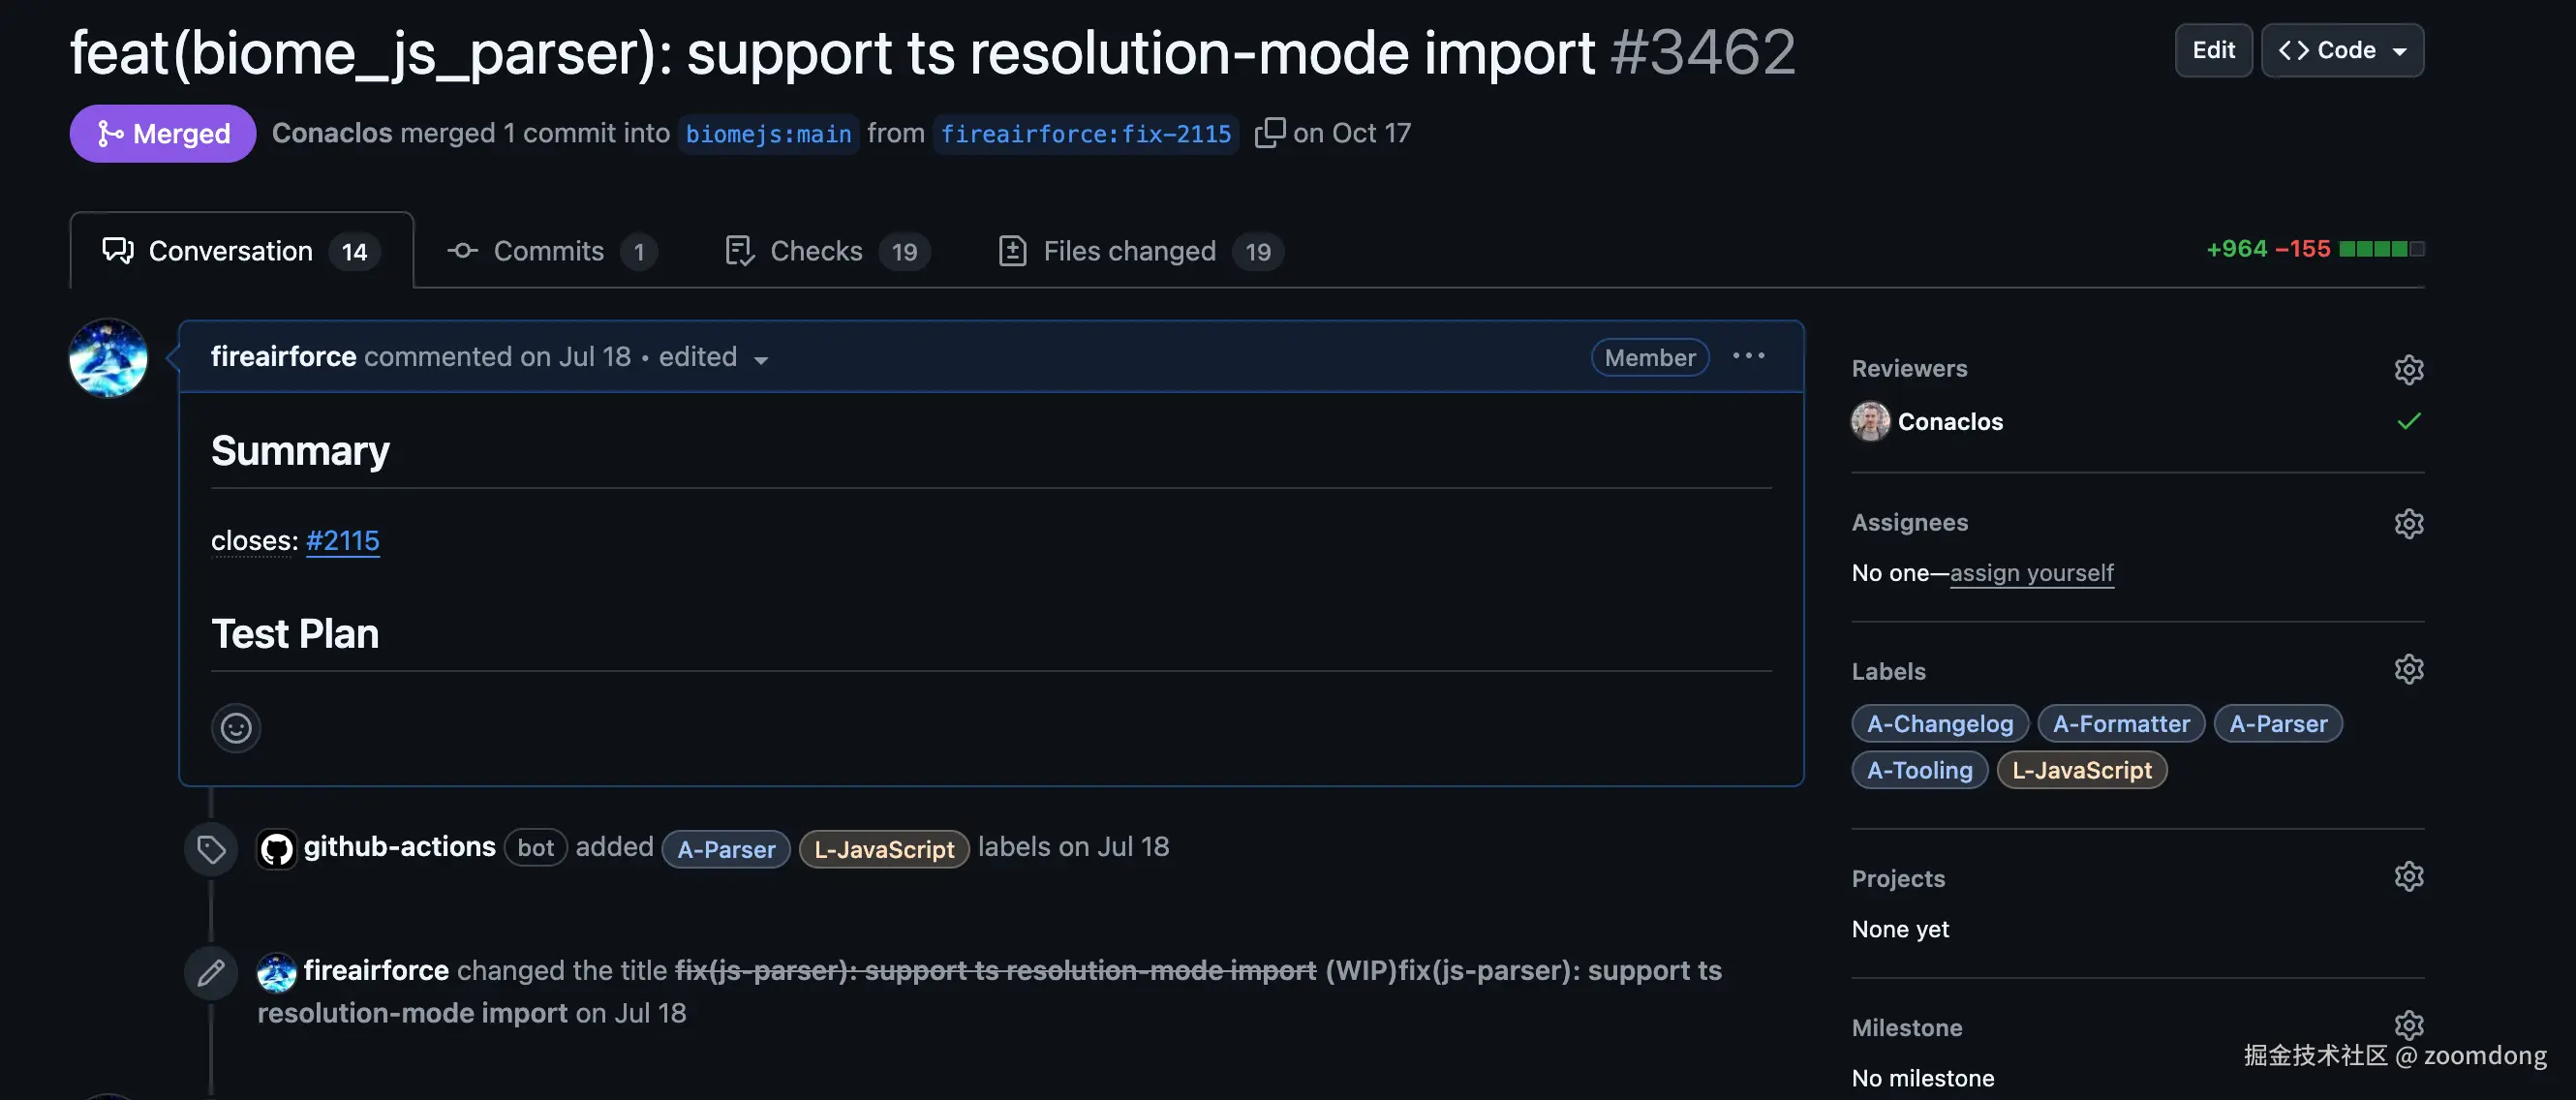Open the Milestone gear settings

[2408, 1025]
